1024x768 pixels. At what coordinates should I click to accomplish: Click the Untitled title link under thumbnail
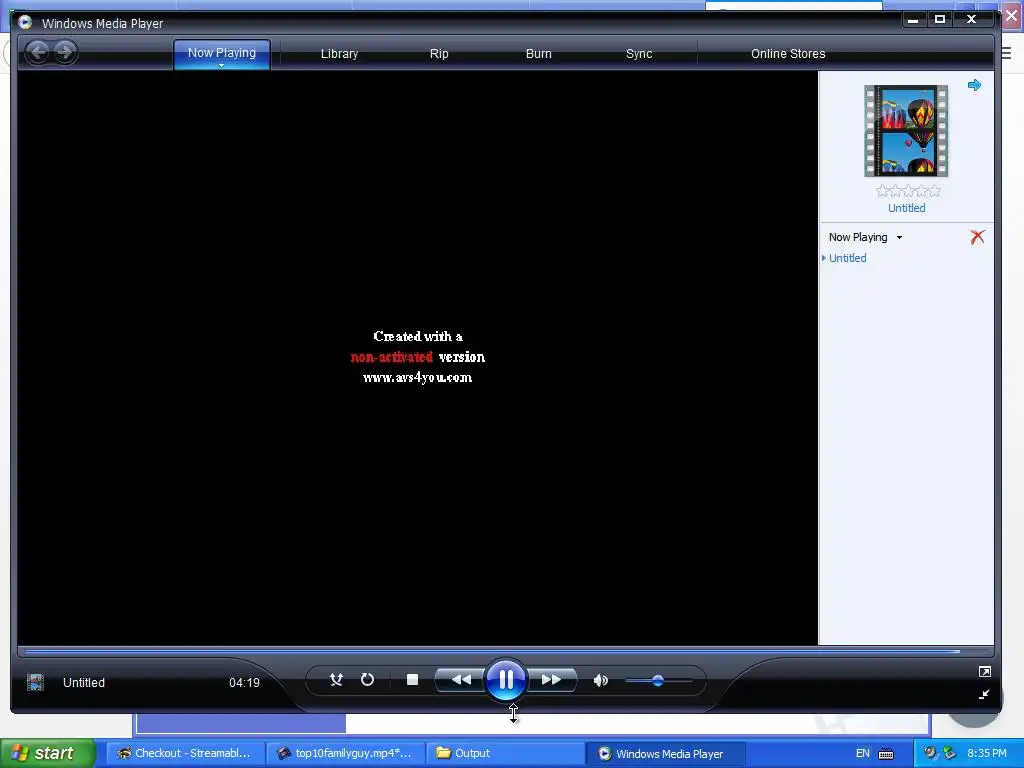906,208
